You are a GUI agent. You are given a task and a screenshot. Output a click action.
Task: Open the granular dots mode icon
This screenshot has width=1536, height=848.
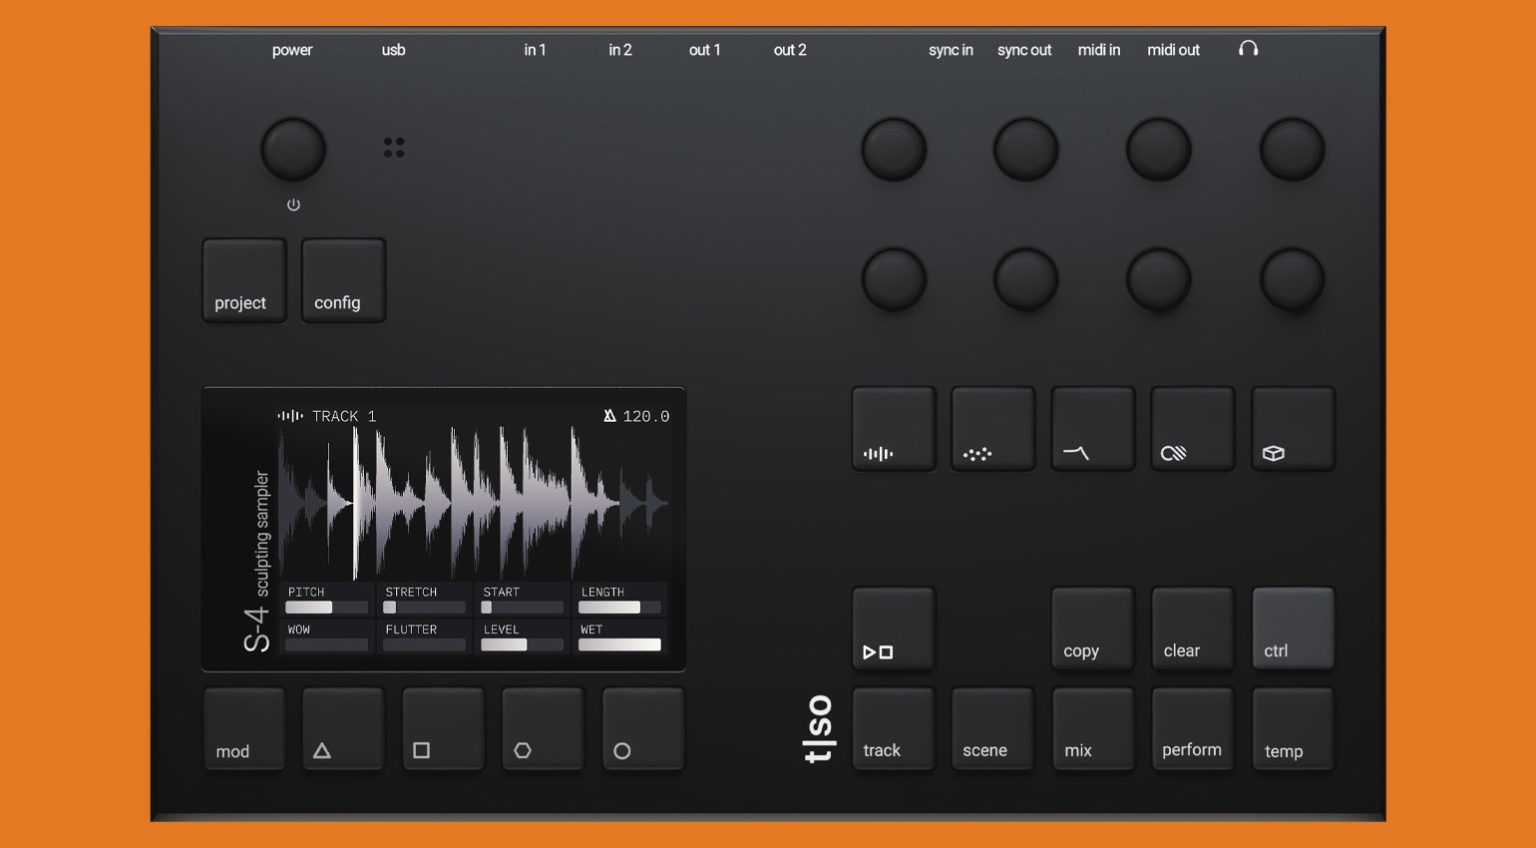tap(993, 428)
